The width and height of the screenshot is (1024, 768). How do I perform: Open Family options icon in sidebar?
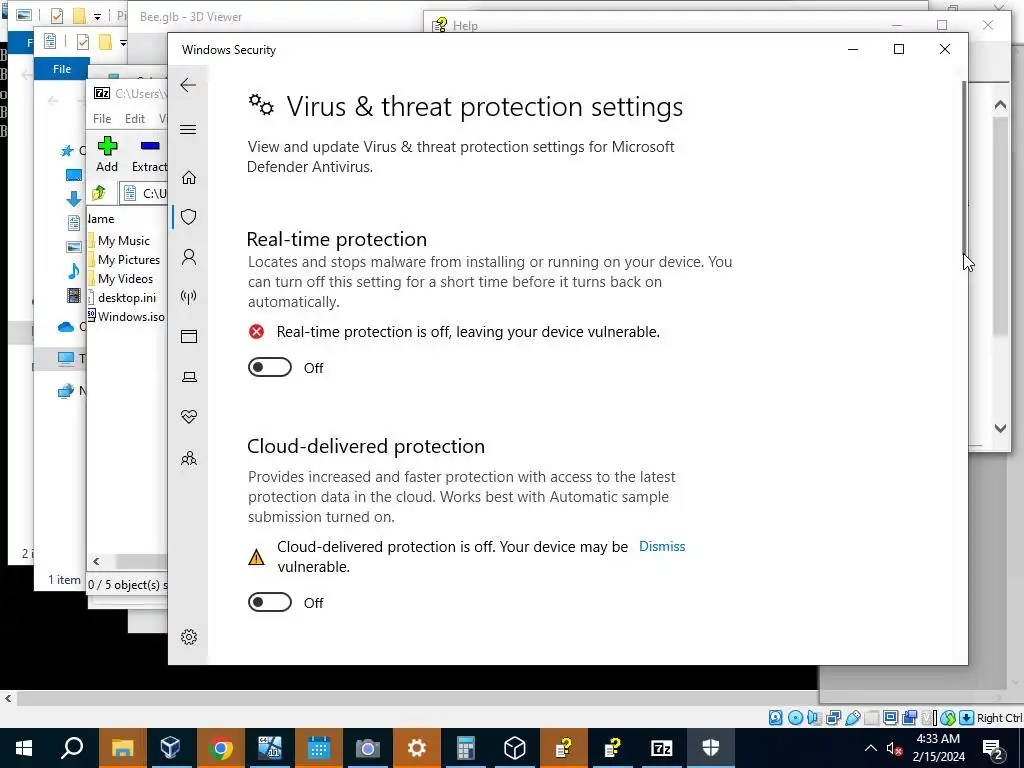[189, 458]
